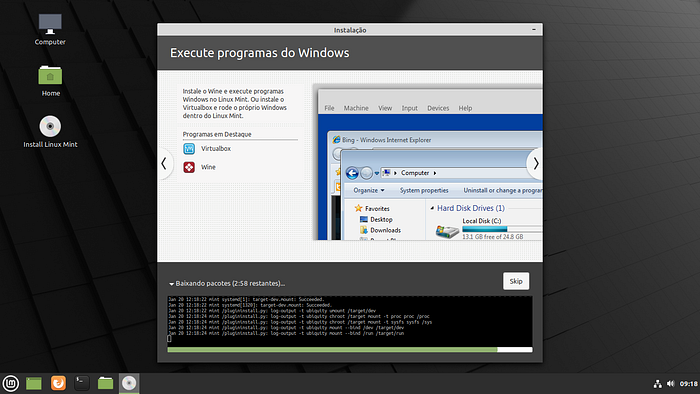Click the View menu in slideshow image
Screen dimensions: 700x394
[x=385, y=108]
